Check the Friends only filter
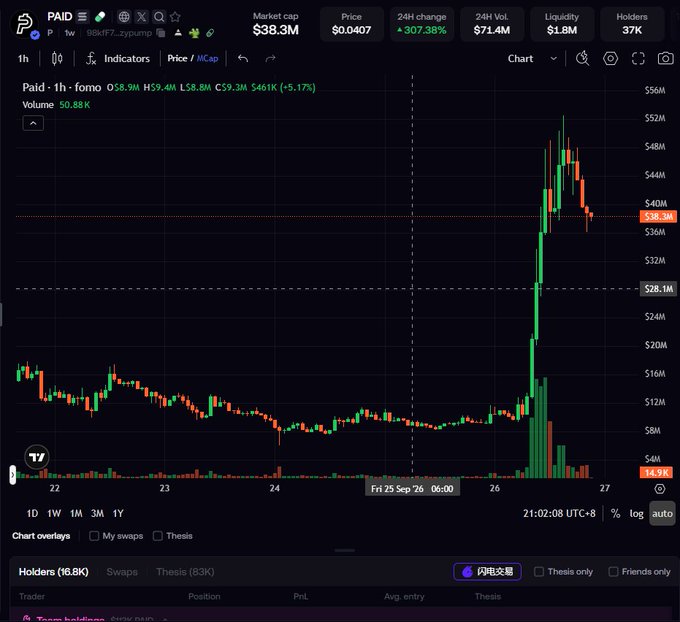This screenshot has height=622, width=680. click(x=613, y=572)
